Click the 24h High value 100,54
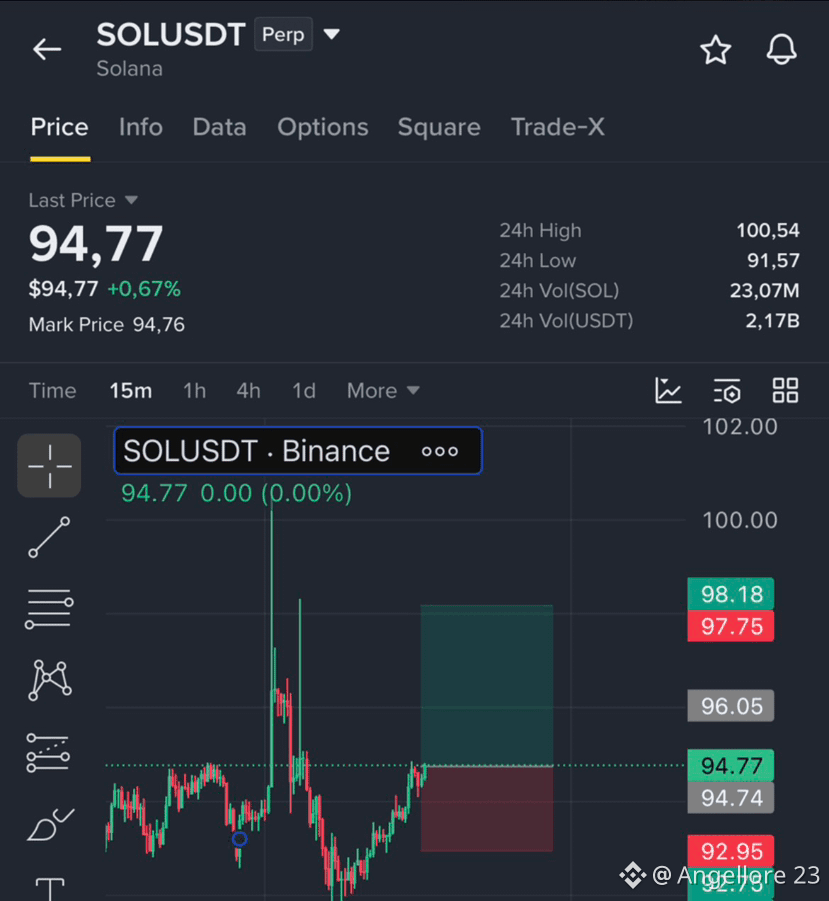 click(768, 230)
